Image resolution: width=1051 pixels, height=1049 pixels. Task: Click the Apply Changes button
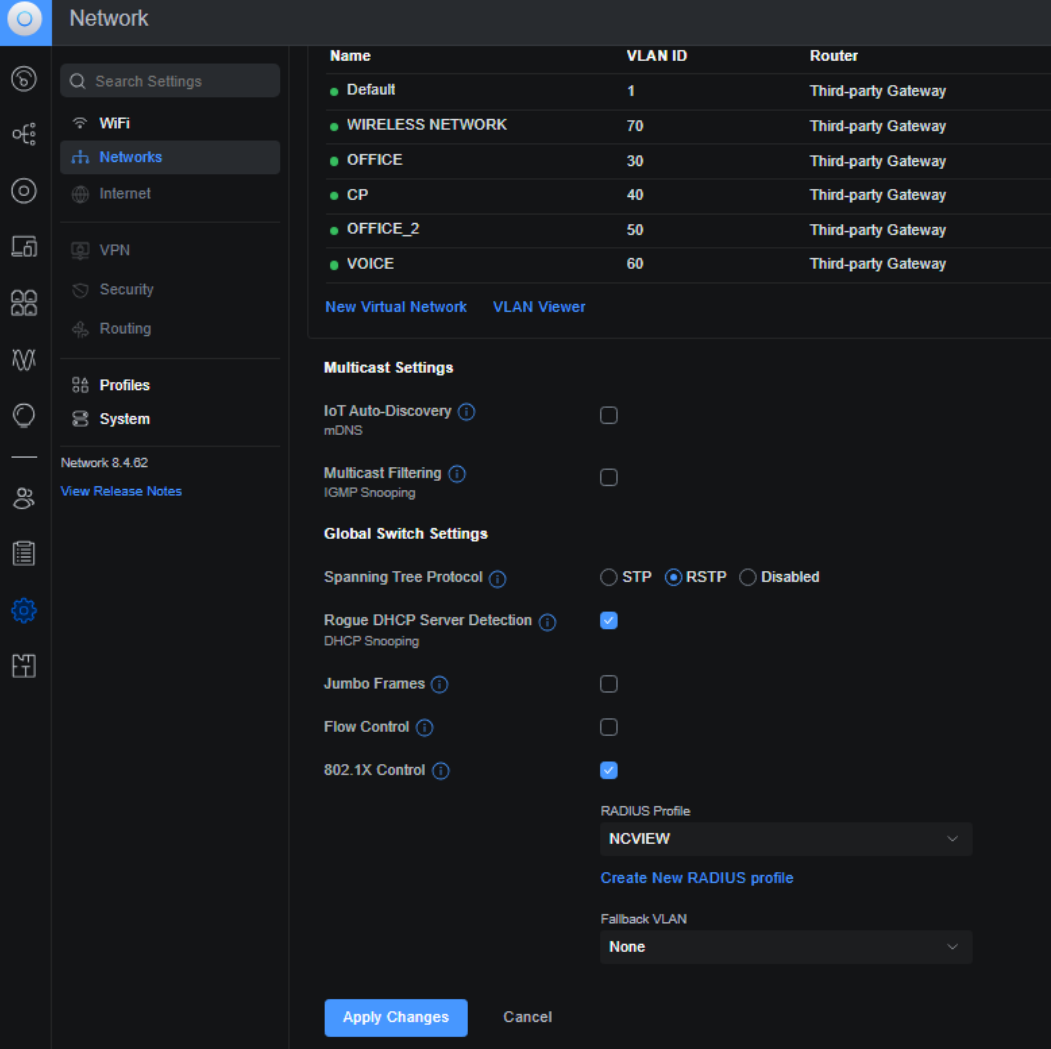coord(395,1017)
